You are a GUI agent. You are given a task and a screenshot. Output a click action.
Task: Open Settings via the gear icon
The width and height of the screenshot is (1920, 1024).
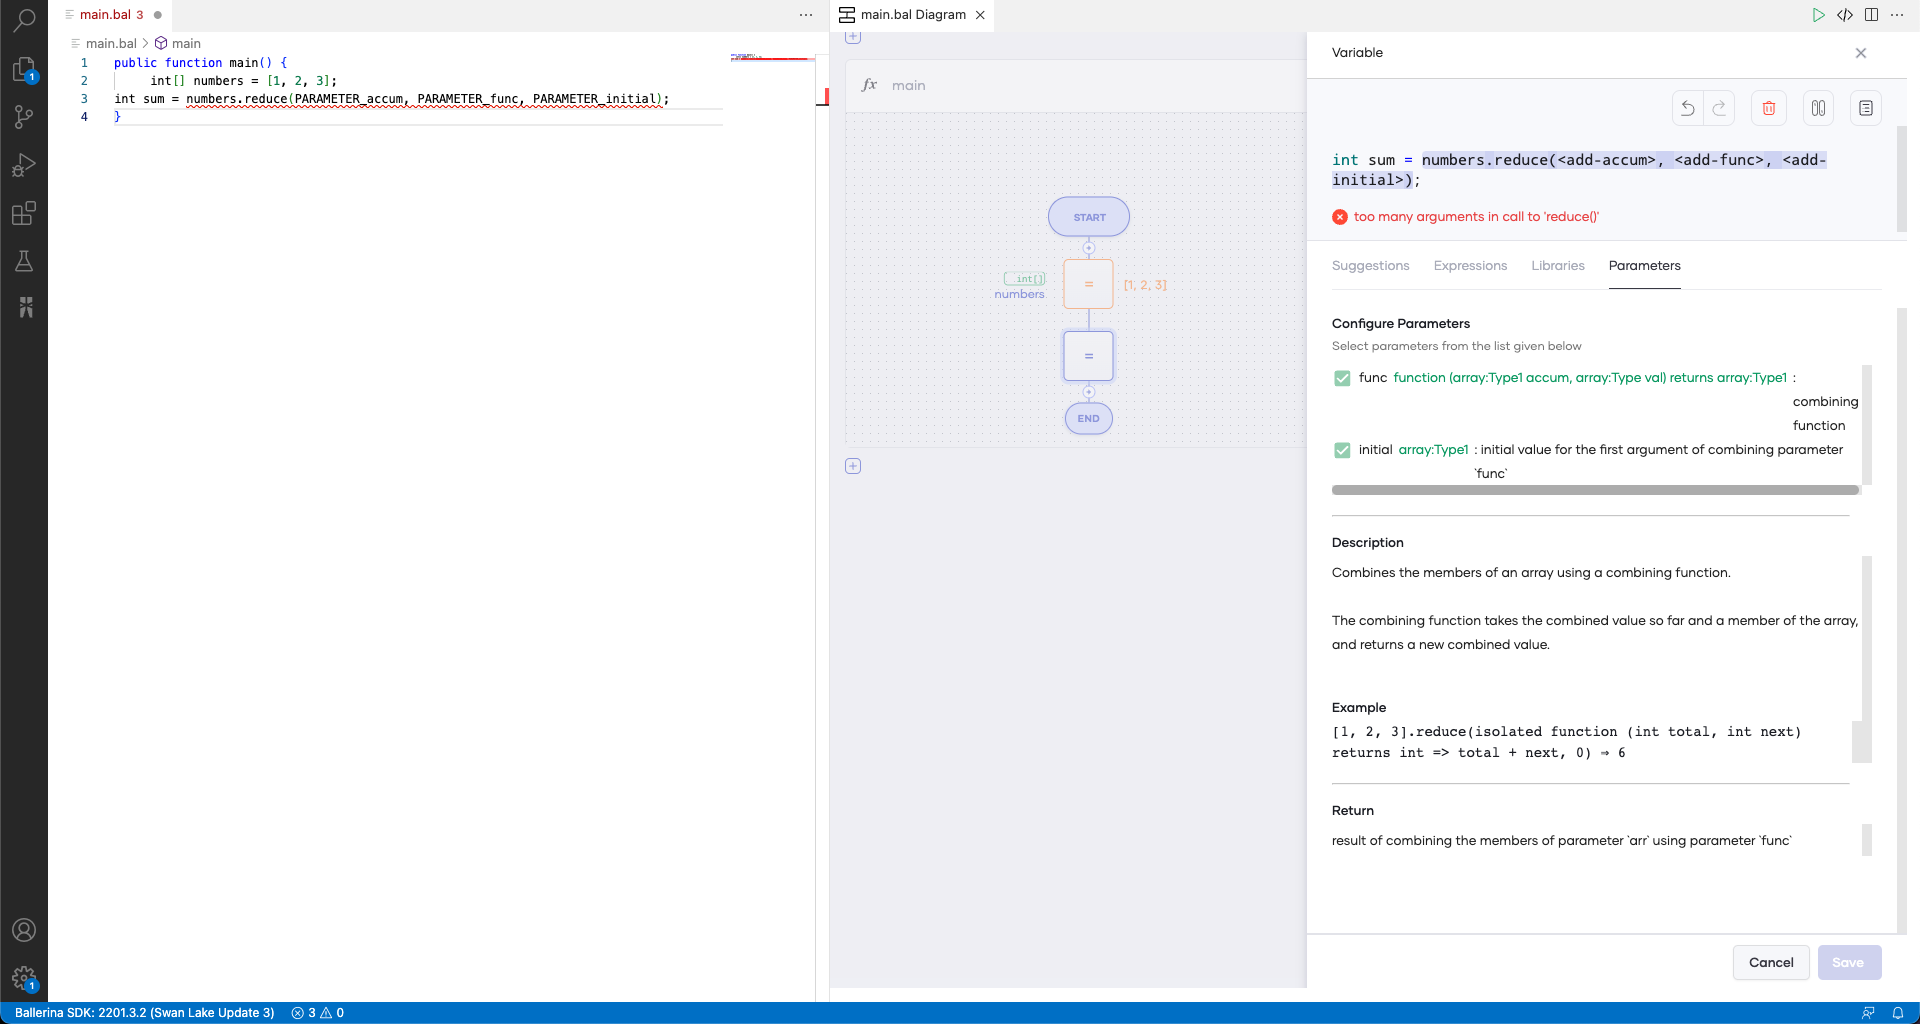[x=25, y=978]
